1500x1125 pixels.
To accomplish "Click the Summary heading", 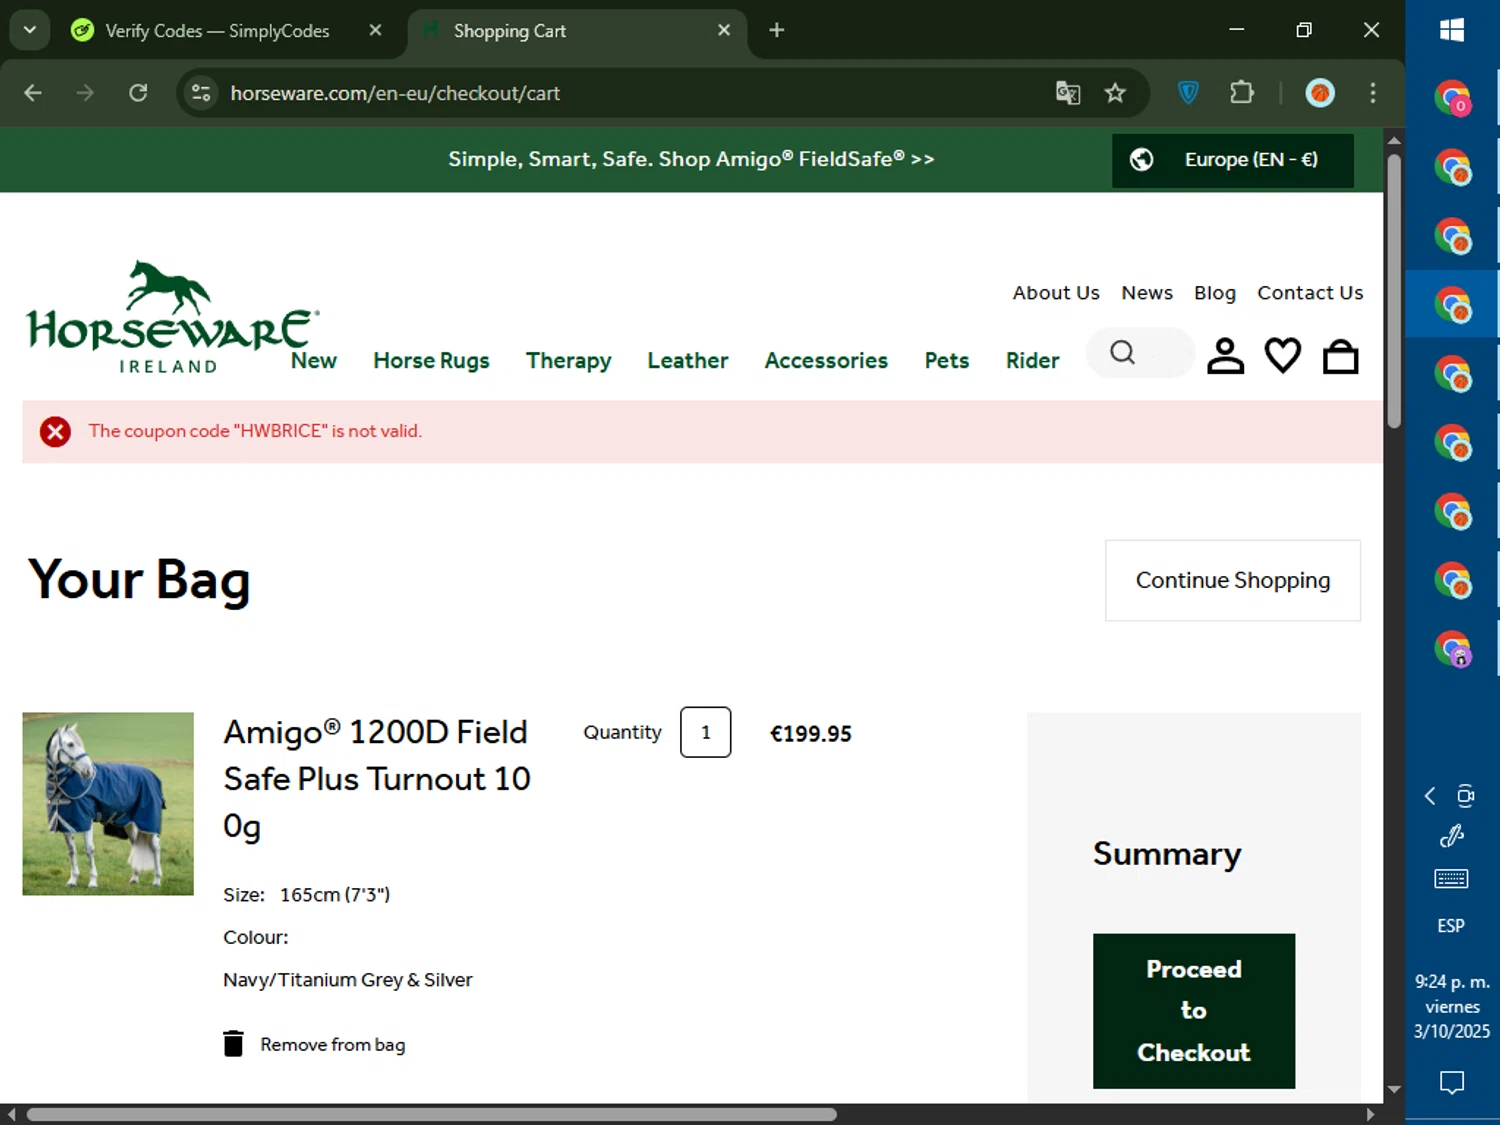I will point(1167,853).
